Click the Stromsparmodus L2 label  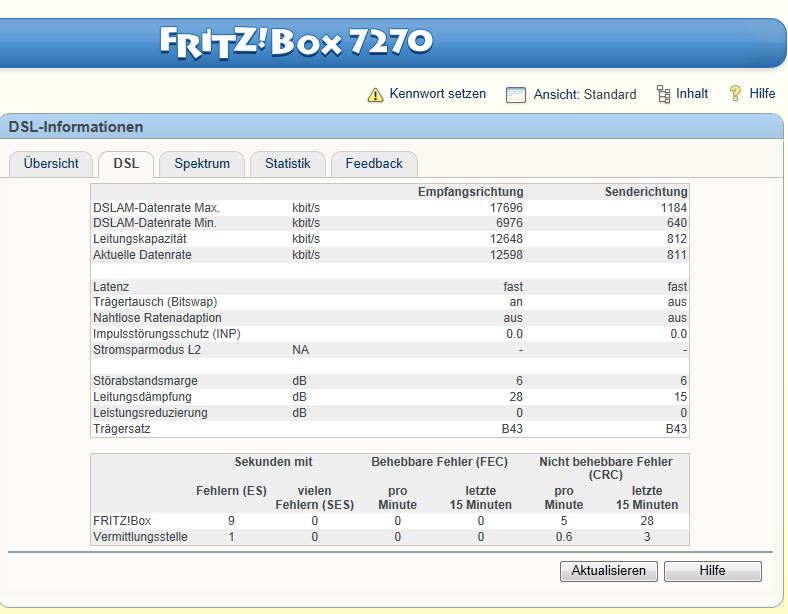(147, 350)
